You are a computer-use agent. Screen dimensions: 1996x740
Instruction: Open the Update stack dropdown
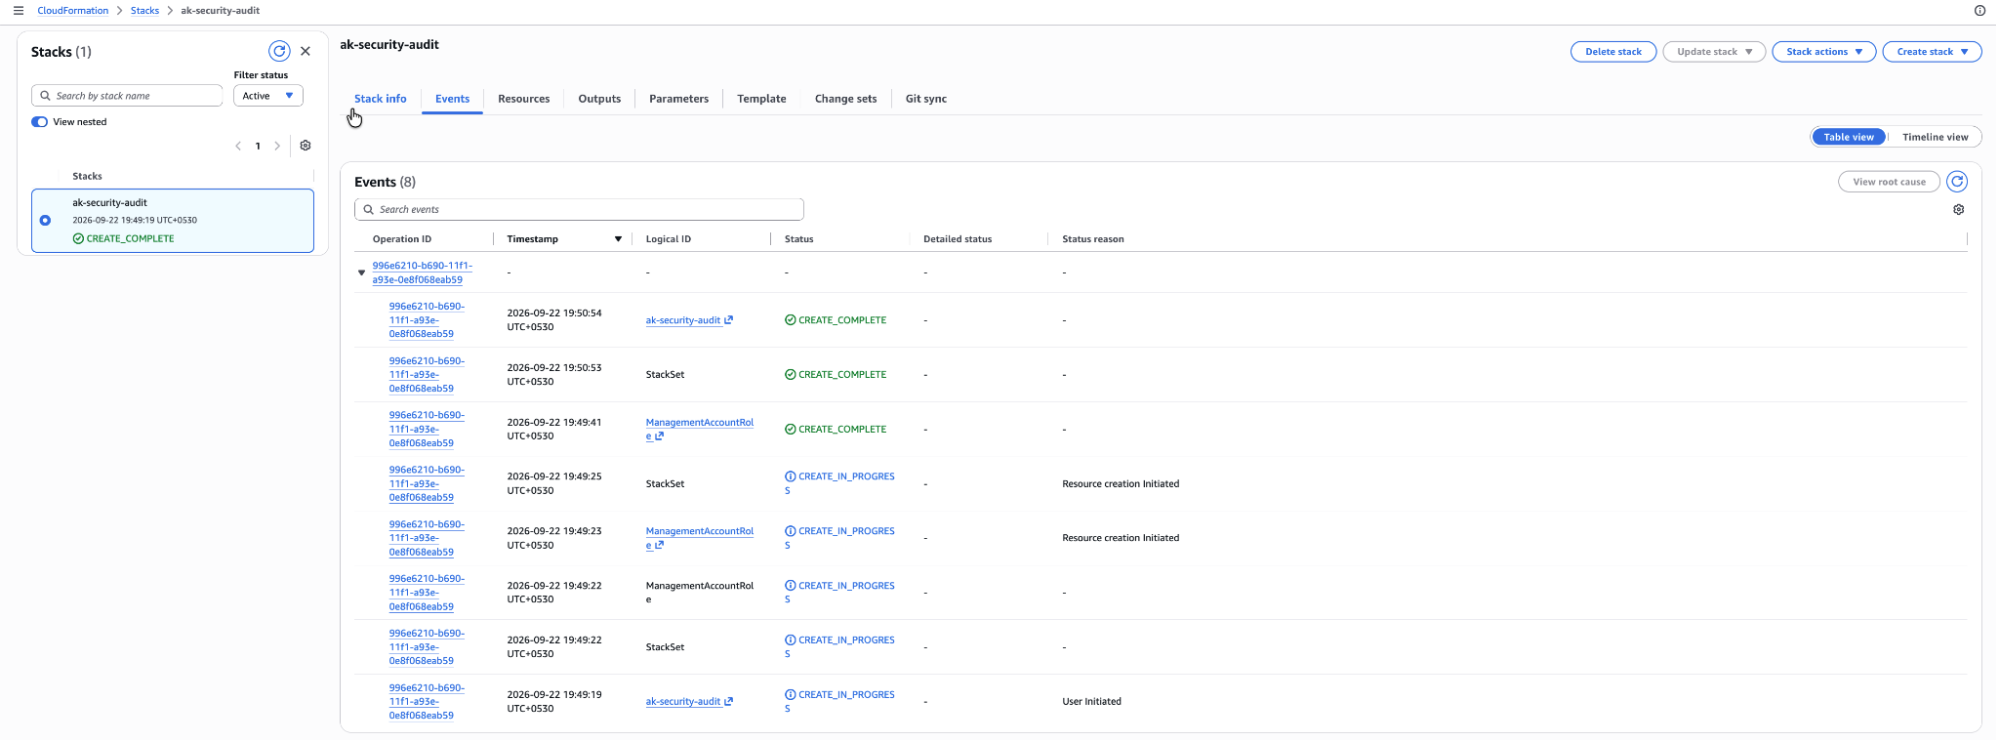tap(1714, 52)
